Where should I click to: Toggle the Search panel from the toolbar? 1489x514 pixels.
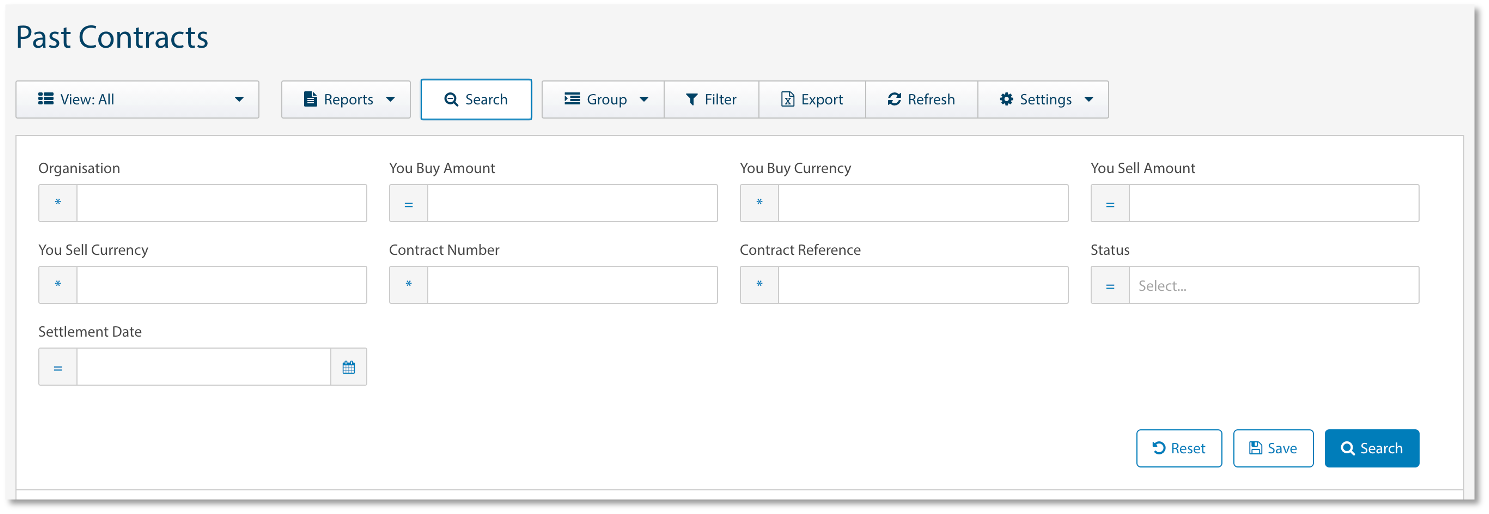tap(476, 99)
